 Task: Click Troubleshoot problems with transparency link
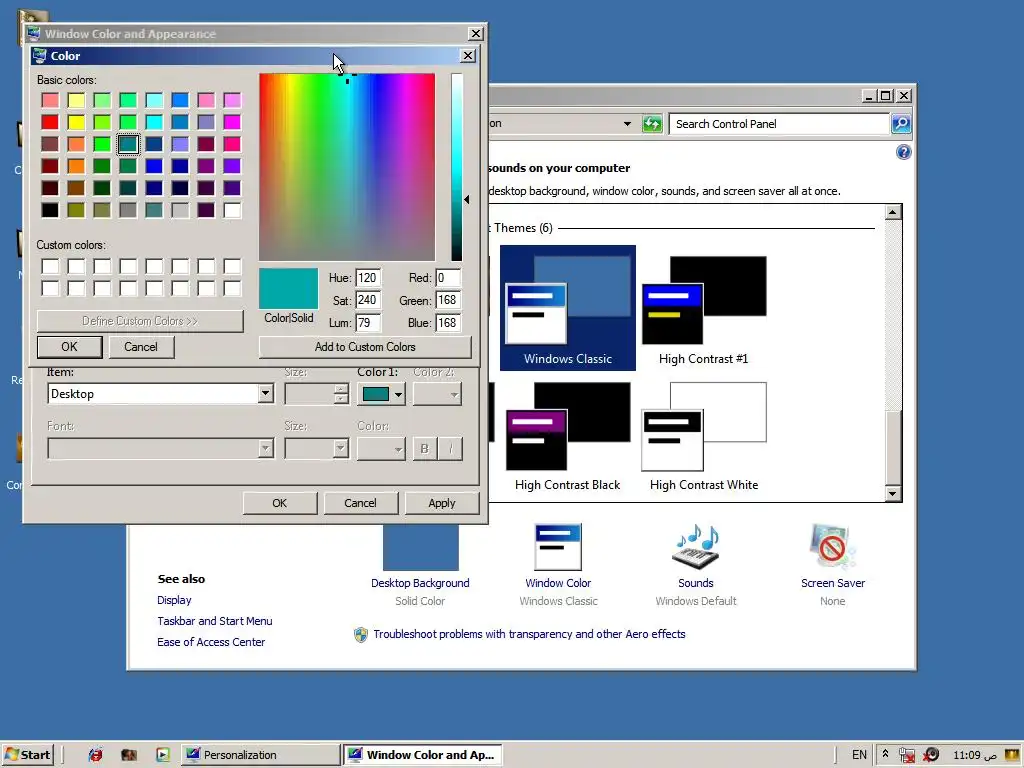coord(529,633)
